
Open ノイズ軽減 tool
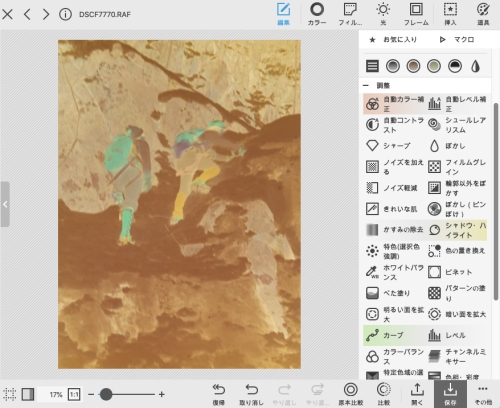394,188
